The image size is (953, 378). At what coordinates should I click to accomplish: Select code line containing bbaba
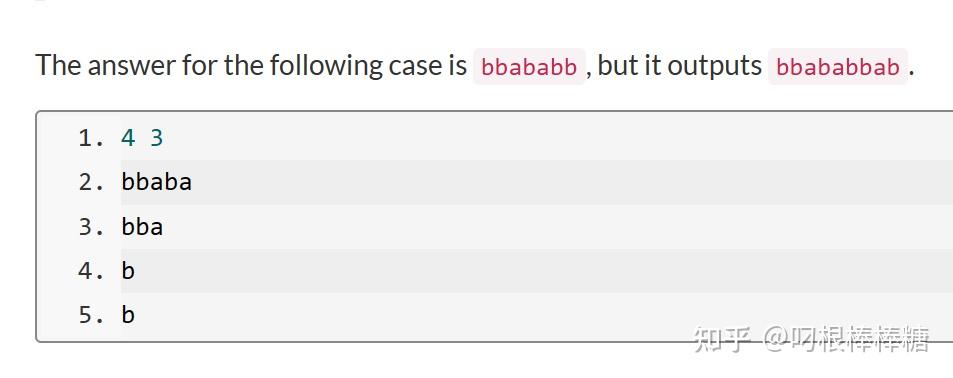537,182
